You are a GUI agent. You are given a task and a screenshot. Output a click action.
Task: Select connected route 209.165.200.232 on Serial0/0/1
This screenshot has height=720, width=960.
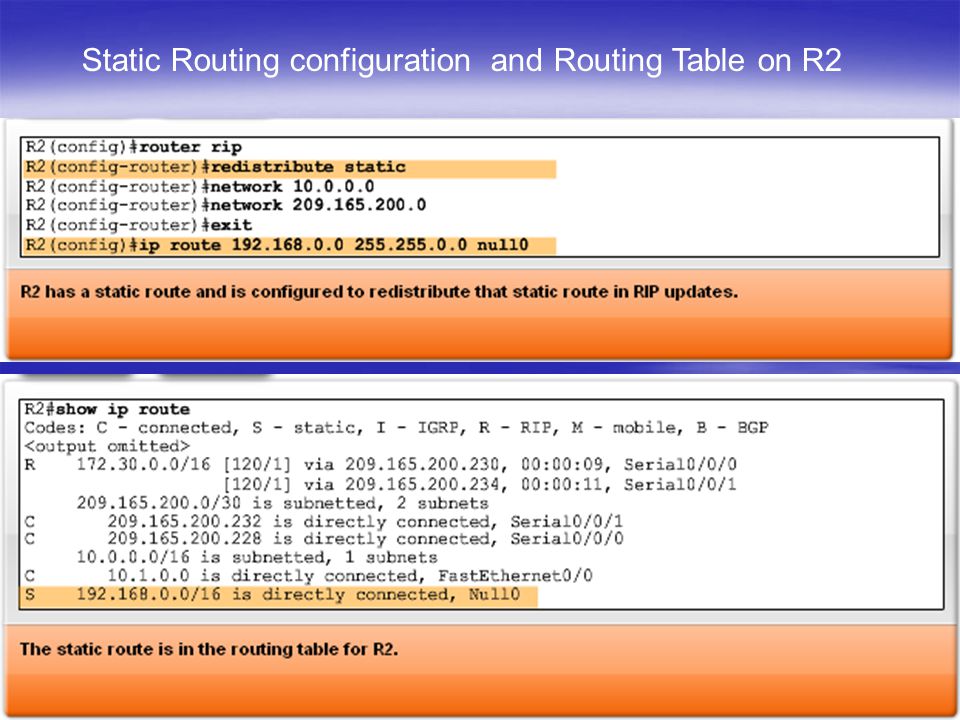pyautogui.click(x=324, y=522)
